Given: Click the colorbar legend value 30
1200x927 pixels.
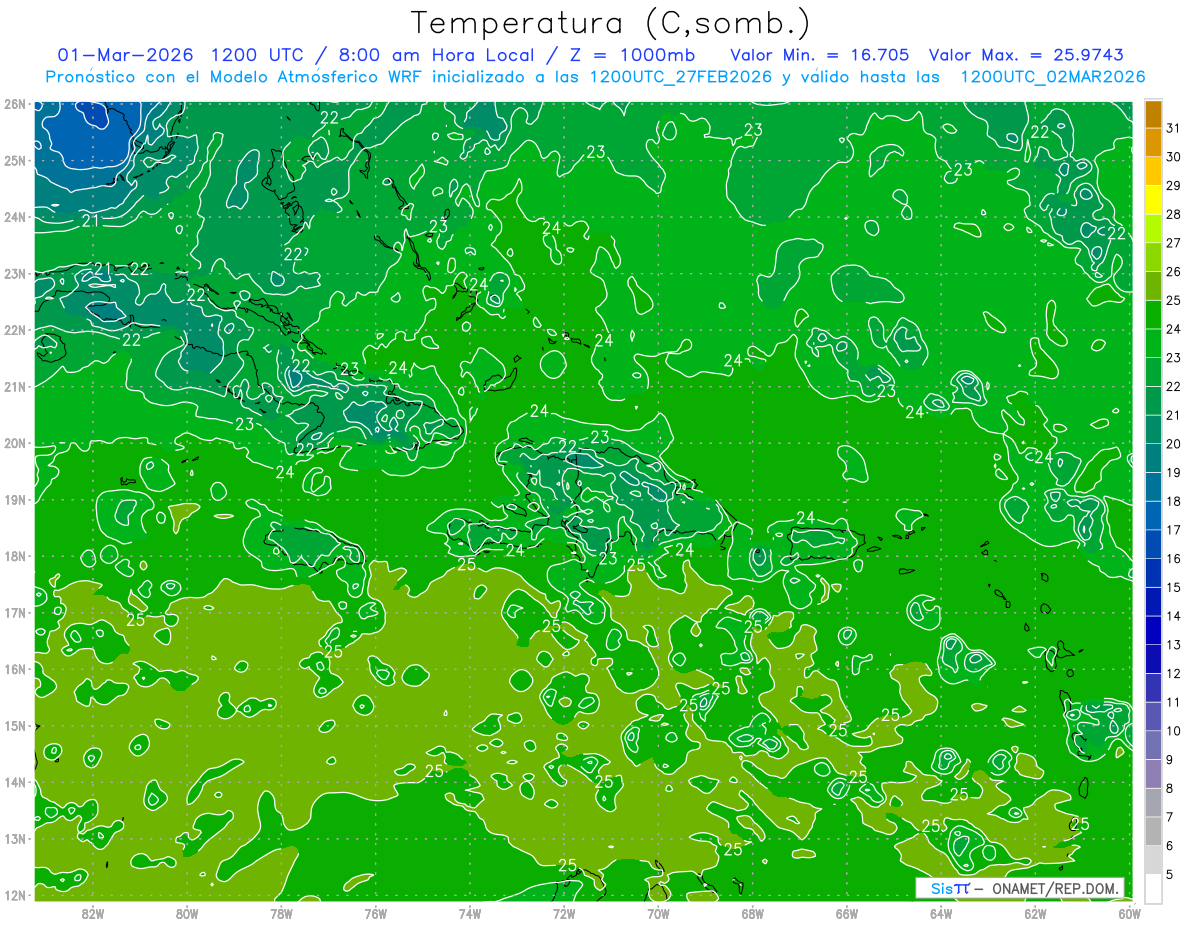Looking at the screenshot, I should 1174,157.
